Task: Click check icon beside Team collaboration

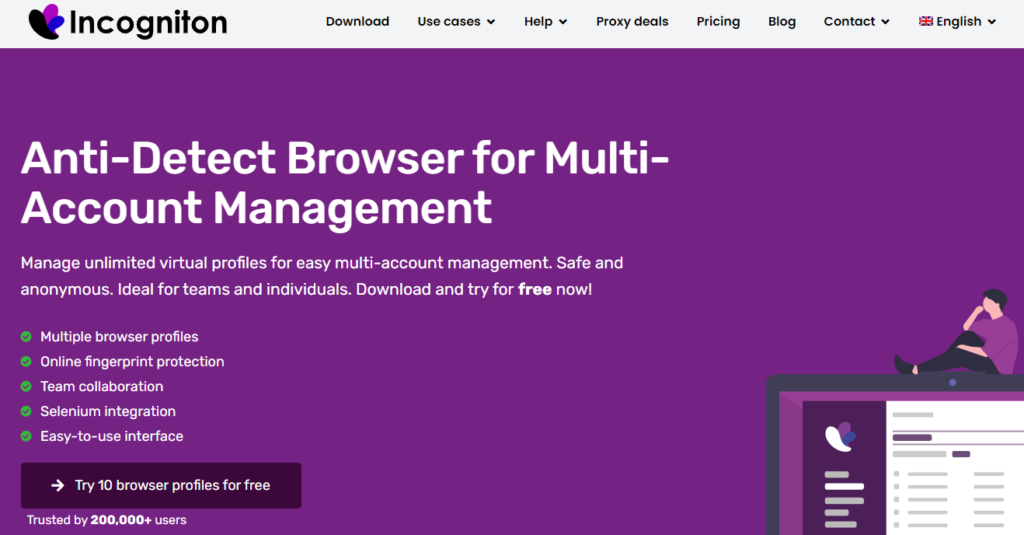Action: coord(26,387)
